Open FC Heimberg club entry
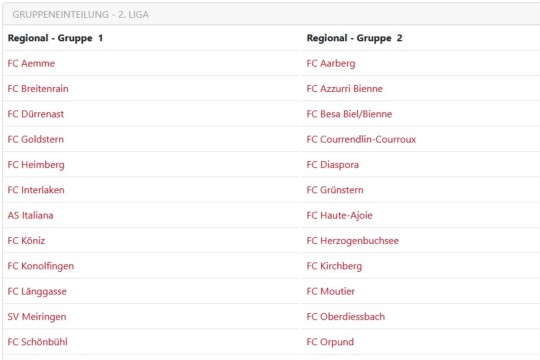 click(x=36, y=165)
